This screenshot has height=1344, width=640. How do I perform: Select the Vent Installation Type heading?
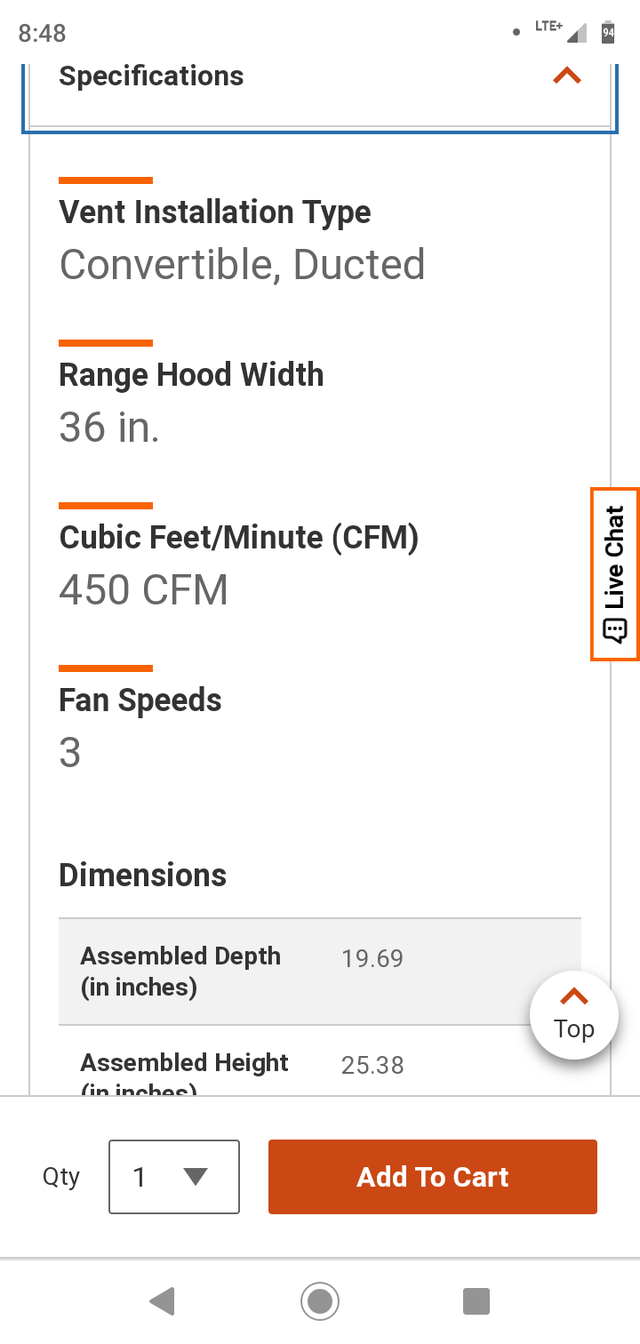pyautogui.click(x=215, y=212)
